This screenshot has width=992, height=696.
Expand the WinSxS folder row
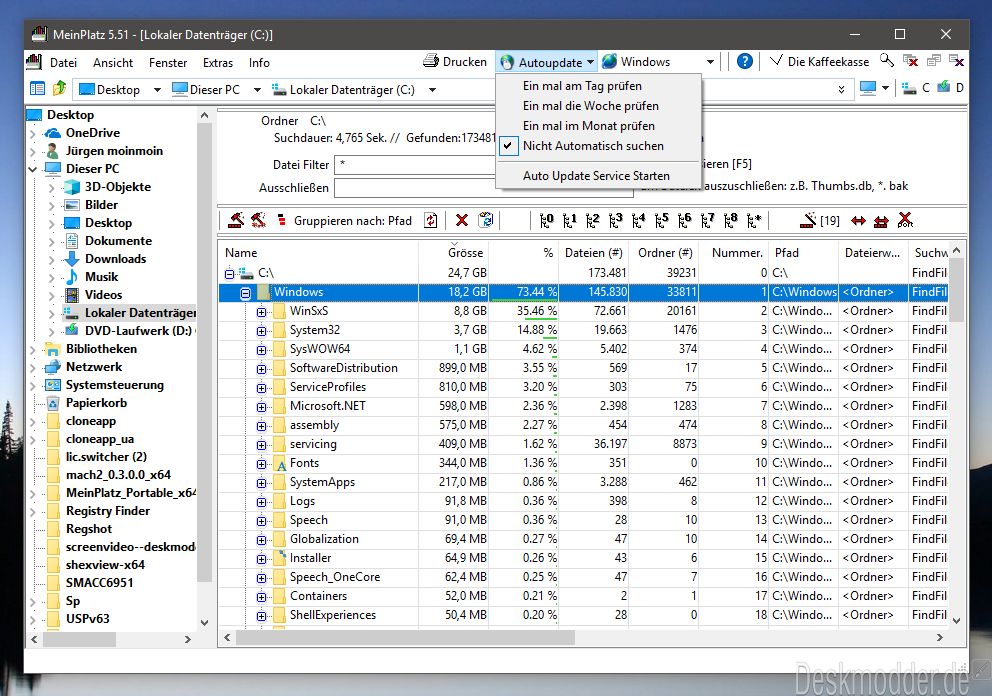pyautogui.click(x=261, y=312)
